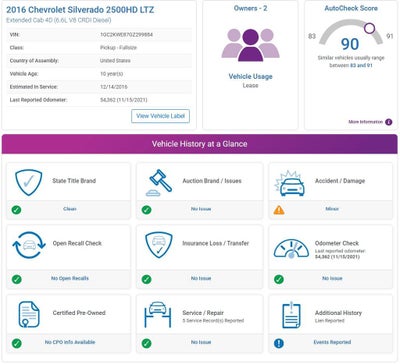Click the Lien Reported subtext
Image resolution: width=400 pixels, height=364 pixels.
tap(330, 321)
